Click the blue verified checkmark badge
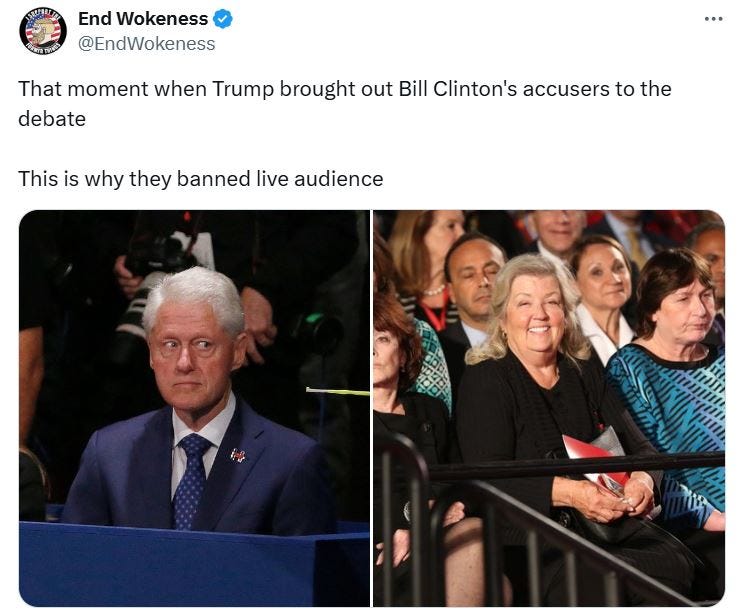738x616 pixels. (223, 19)
